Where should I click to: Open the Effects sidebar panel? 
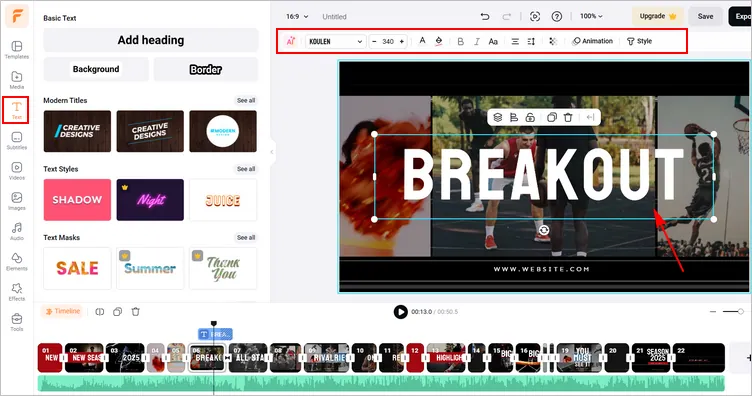tap(17, 291)
